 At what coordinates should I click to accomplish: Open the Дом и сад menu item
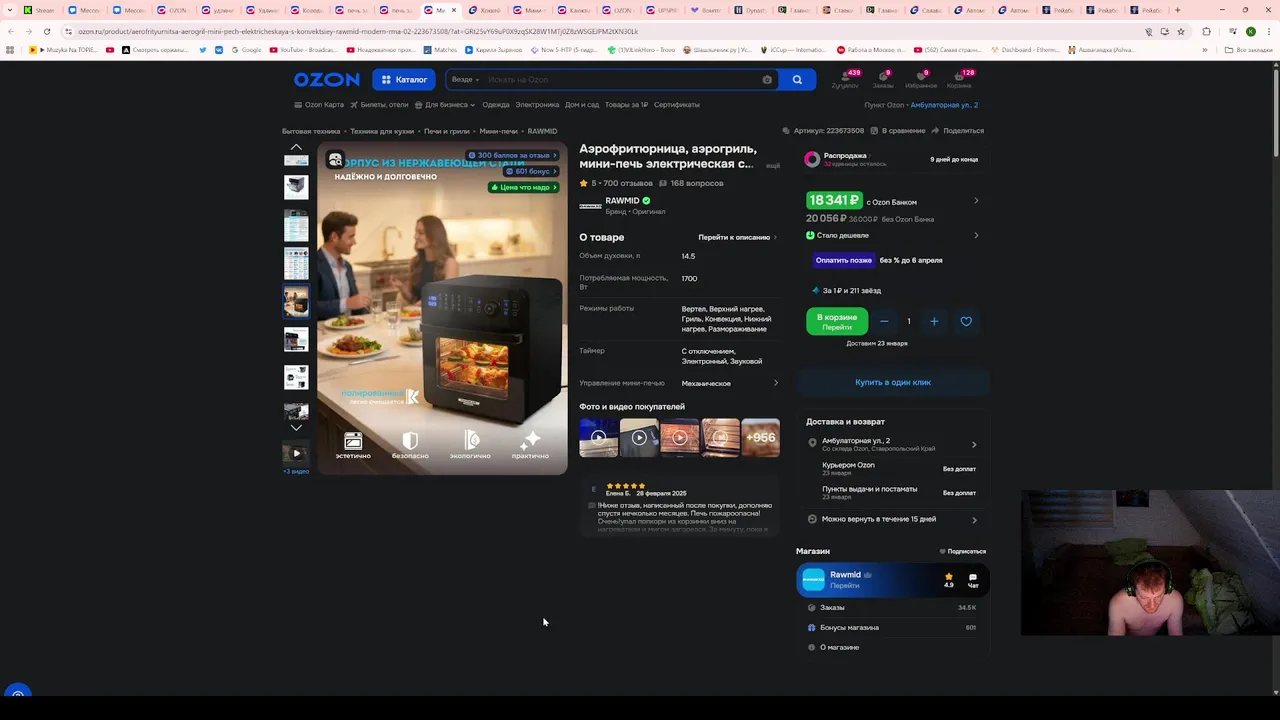pos(582,105)
